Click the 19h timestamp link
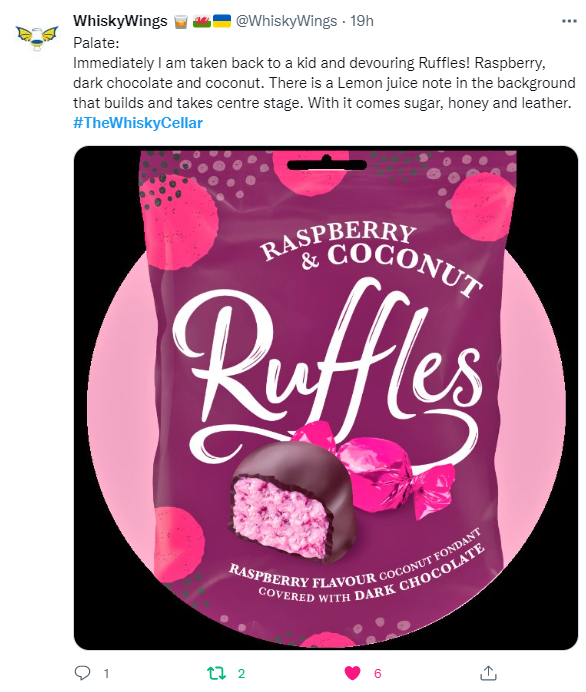 [x=362, y=21]
